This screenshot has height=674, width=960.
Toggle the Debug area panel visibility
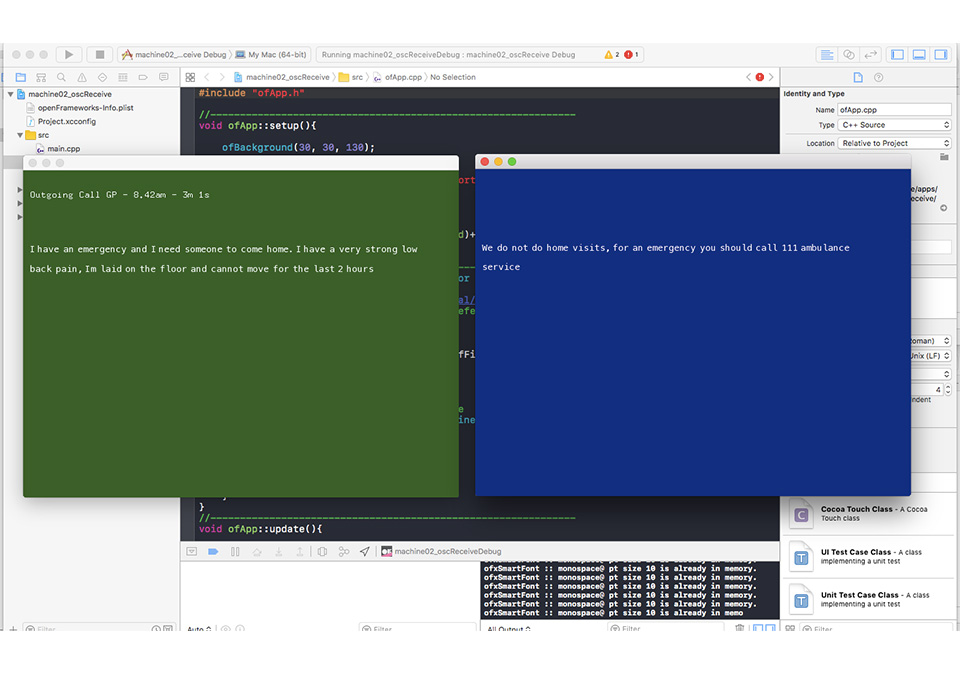[x=919, y=54]
